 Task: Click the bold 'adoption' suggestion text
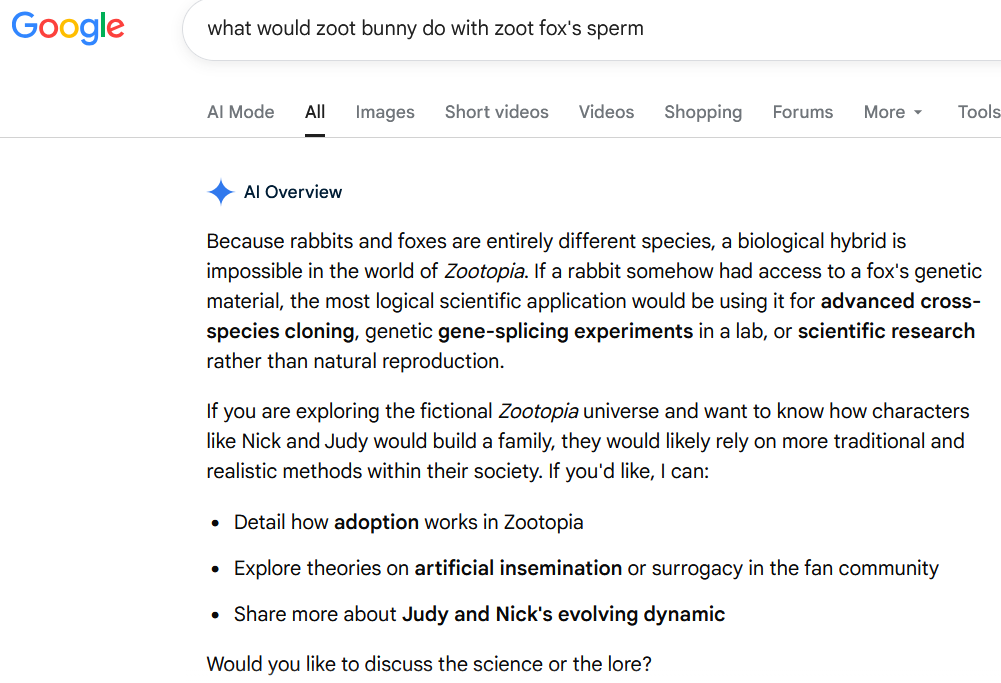click(377, 522)
